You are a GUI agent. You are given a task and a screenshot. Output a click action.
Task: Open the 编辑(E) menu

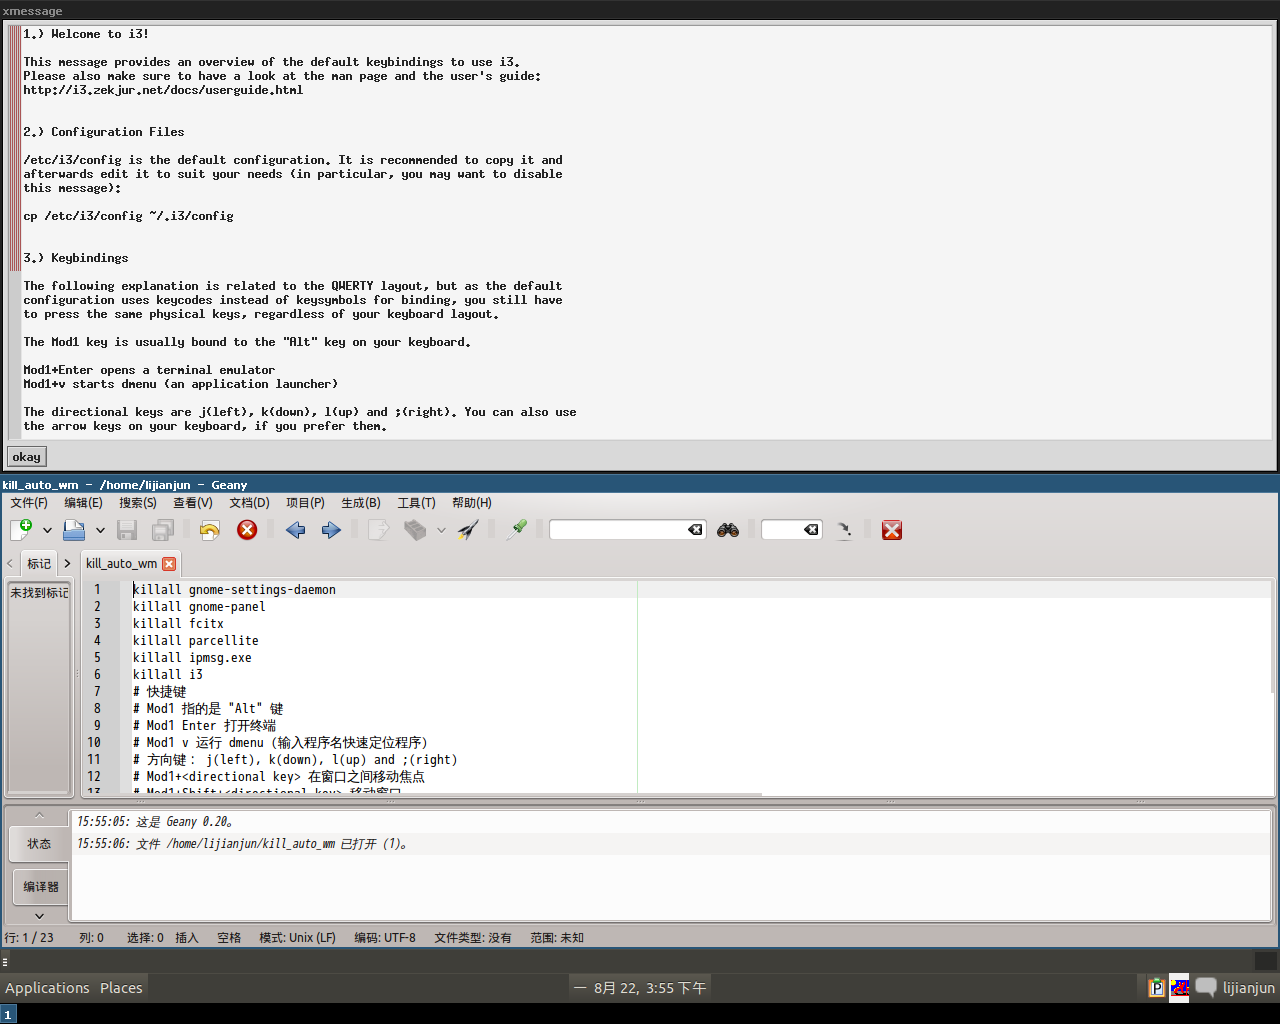[x=83, y=503]
